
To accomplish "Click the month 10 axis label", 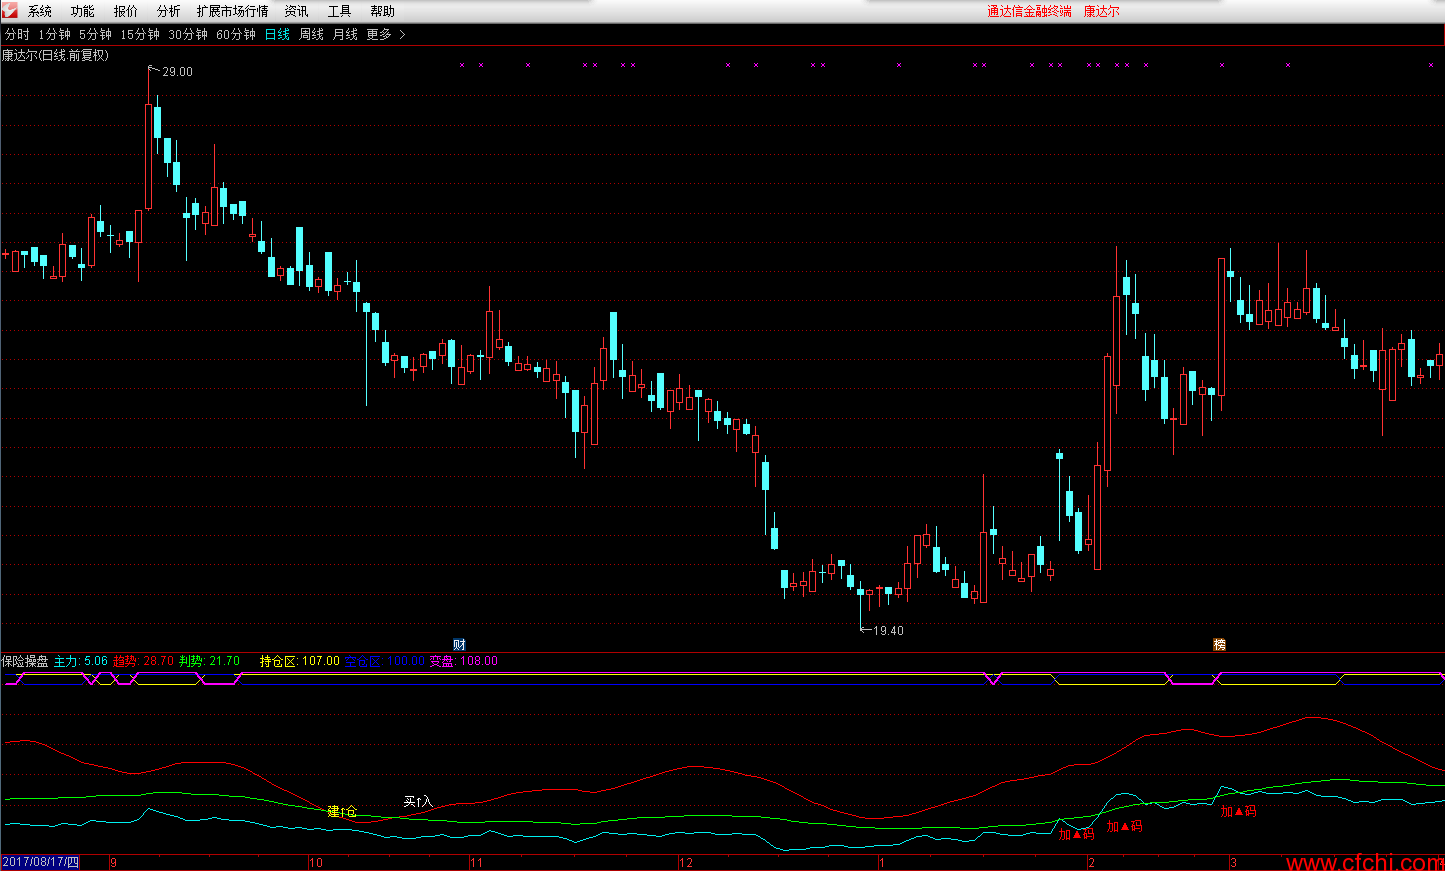I will point(316,863).
